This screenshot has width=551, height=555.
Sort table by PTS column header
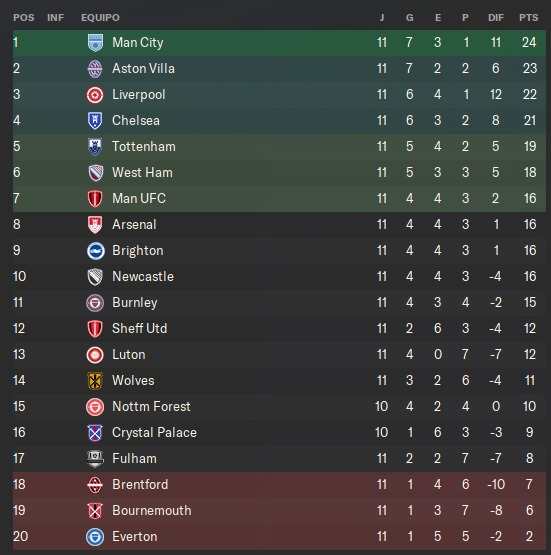[x=528, y=18]
